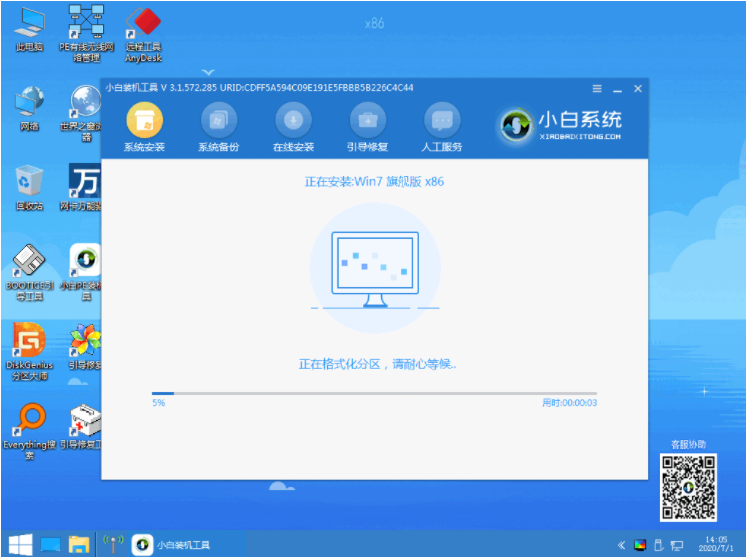Open 回收站 recycle bin icon
The width and height of the screenshot is (750, 557).
29,187
